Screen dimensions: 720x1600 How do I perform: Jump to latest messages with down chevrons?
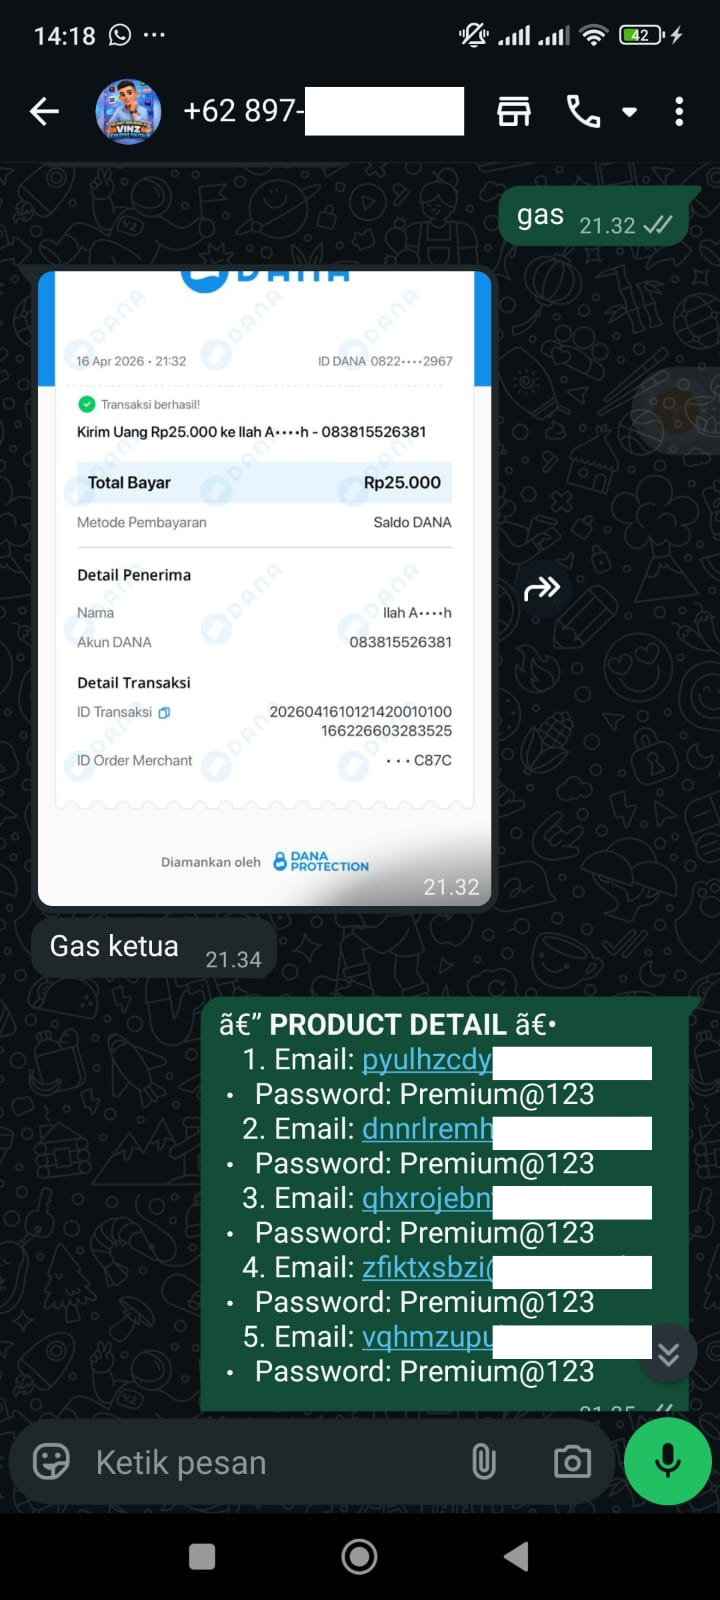[x=668, y=1354]
